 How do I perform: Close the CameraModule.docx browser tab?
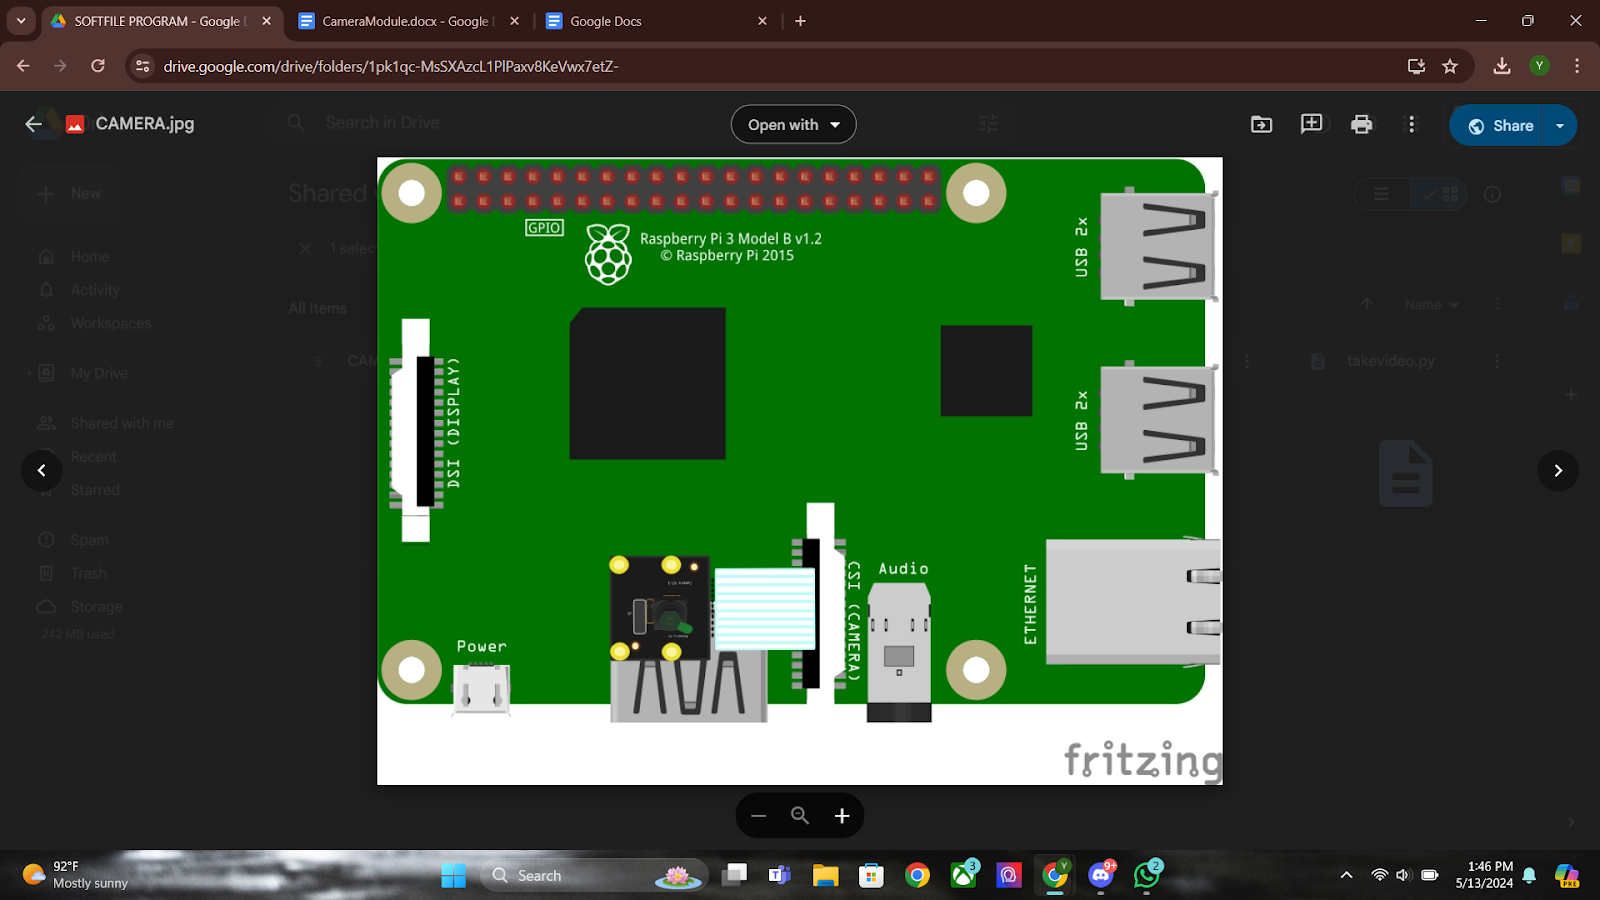[x=514, y=21]
